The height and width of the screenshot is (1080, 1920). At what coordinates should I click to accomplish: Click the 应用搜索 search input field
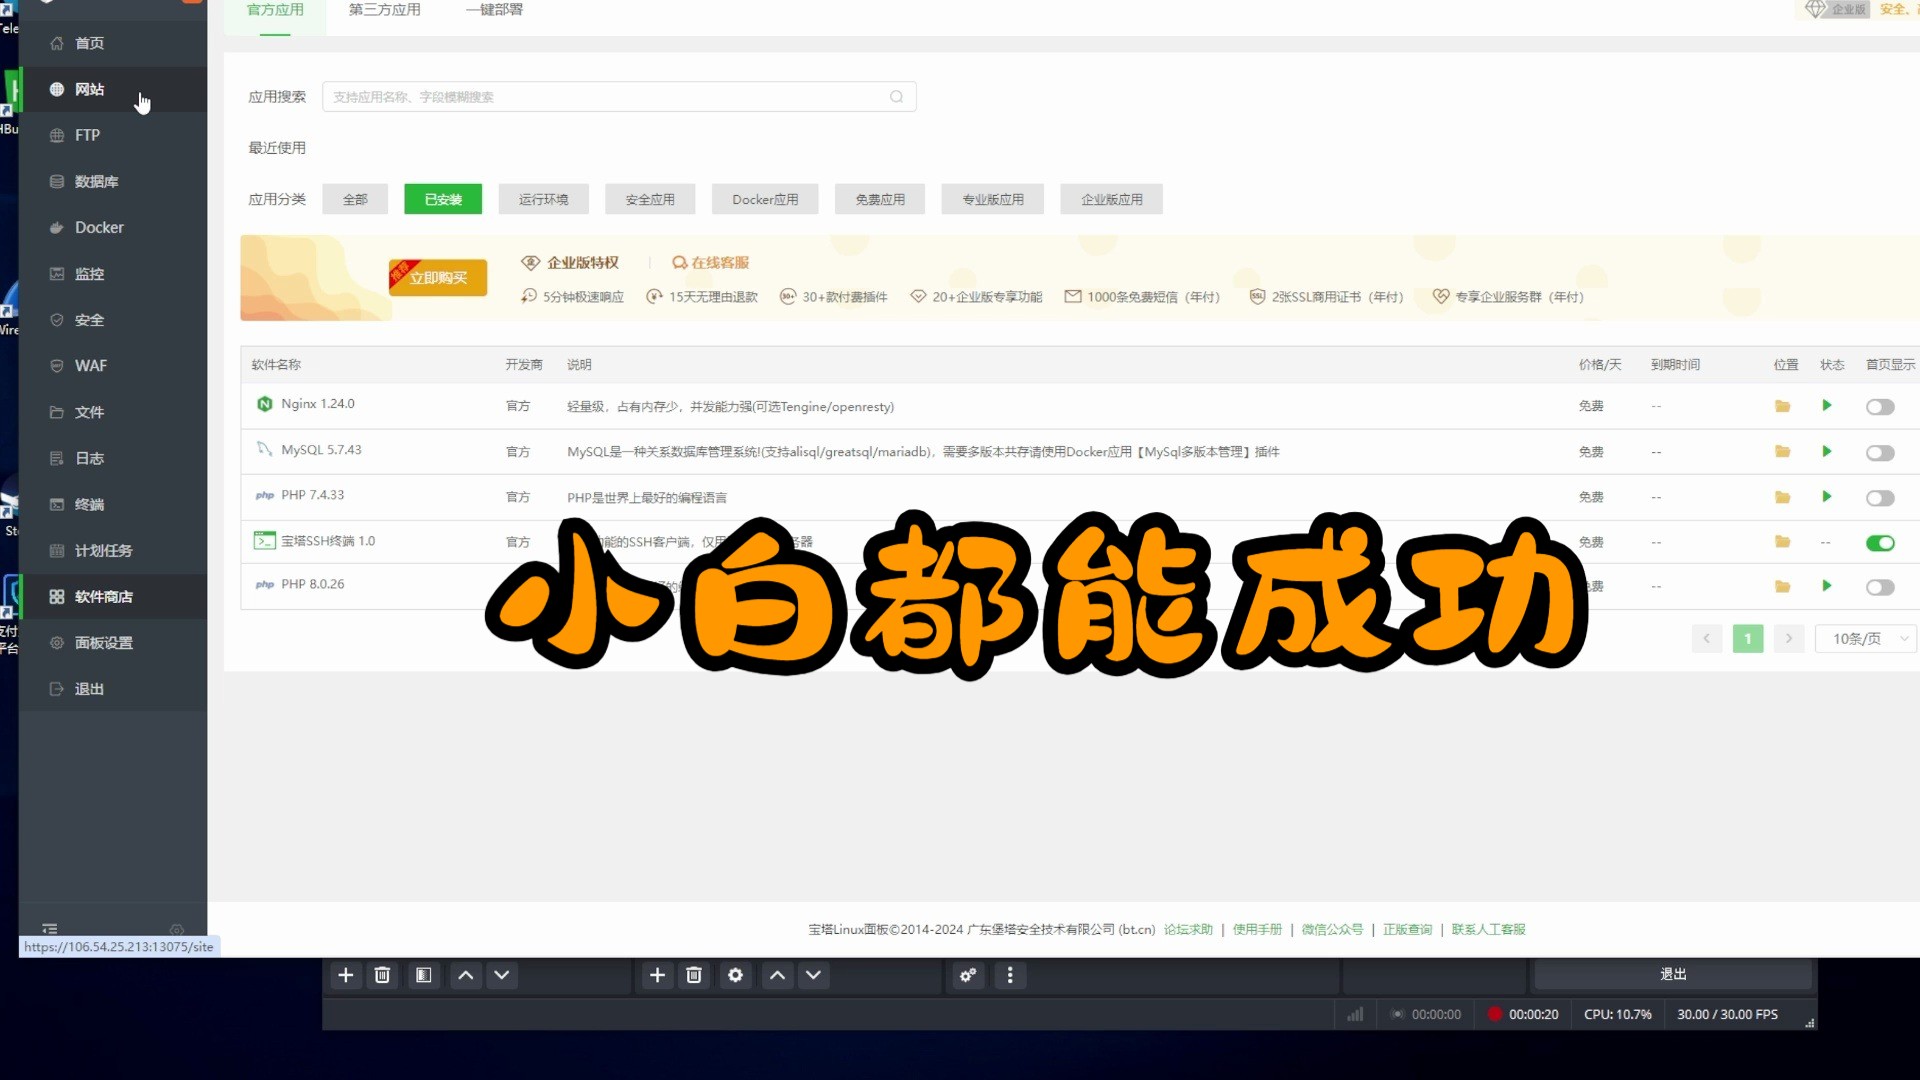pyautogui.click(x=619, y=97)
